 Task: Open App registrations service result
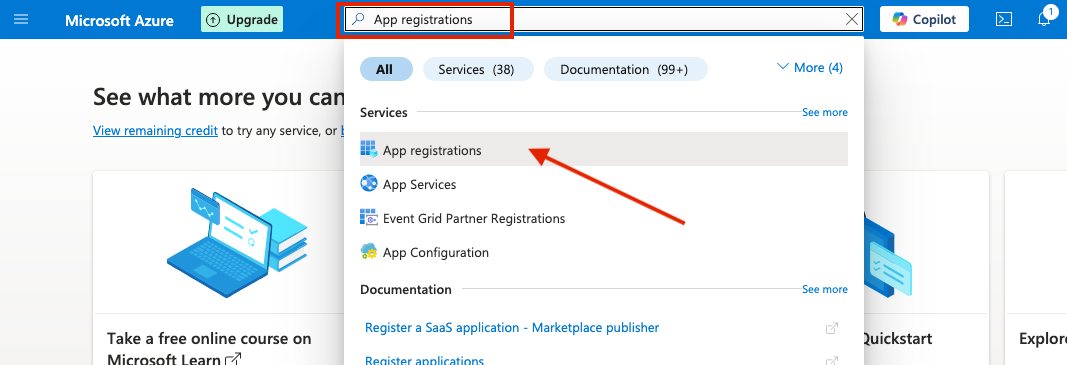(x=604, y=150)
